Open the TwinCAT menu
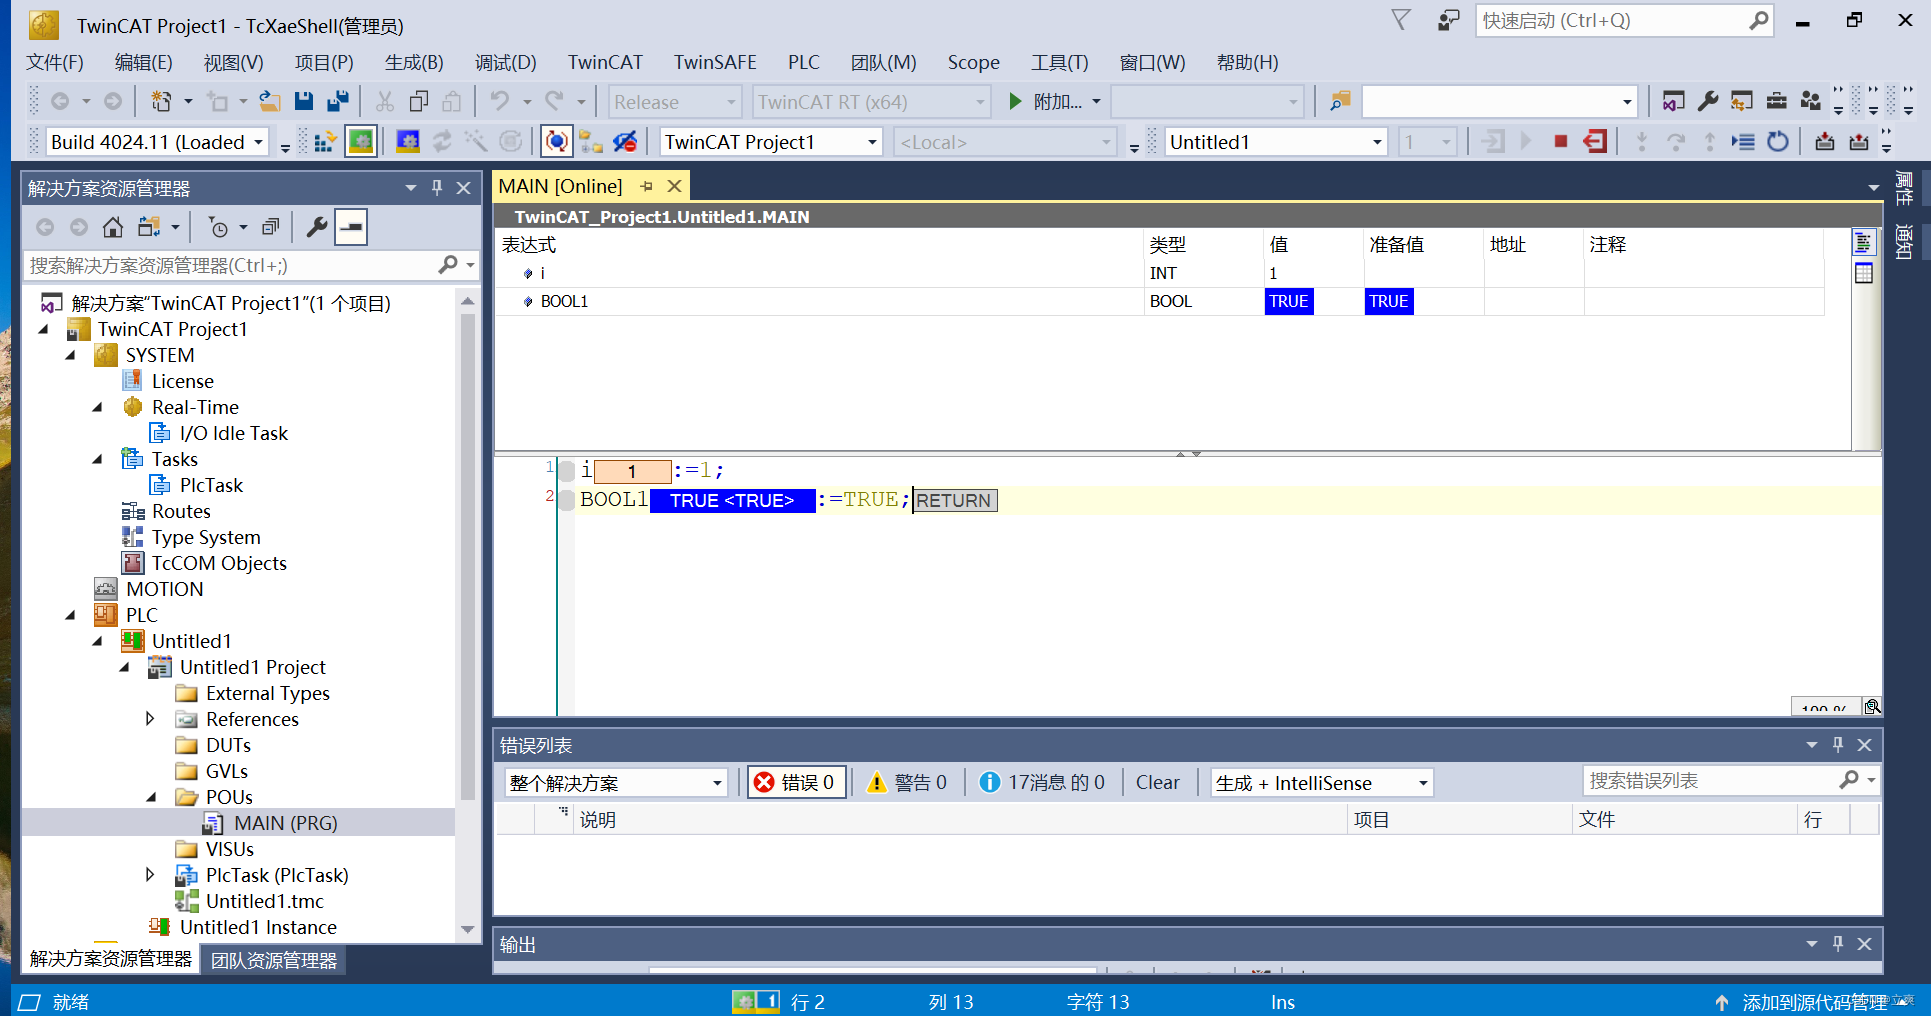1931x1016 pixels. [x=605, y=62]
